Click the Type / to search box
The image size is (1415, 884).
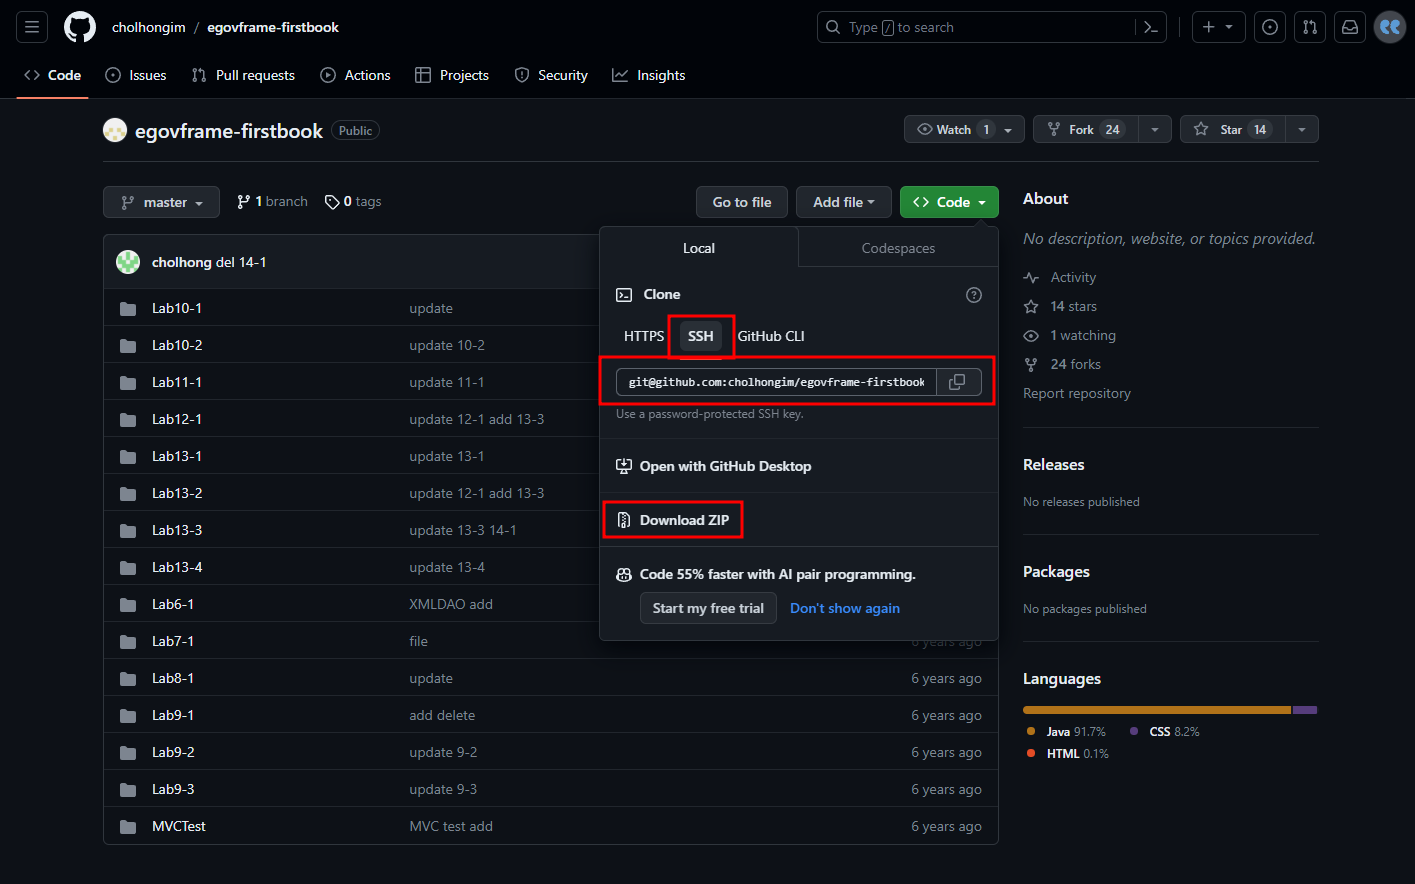pos(992,27)
